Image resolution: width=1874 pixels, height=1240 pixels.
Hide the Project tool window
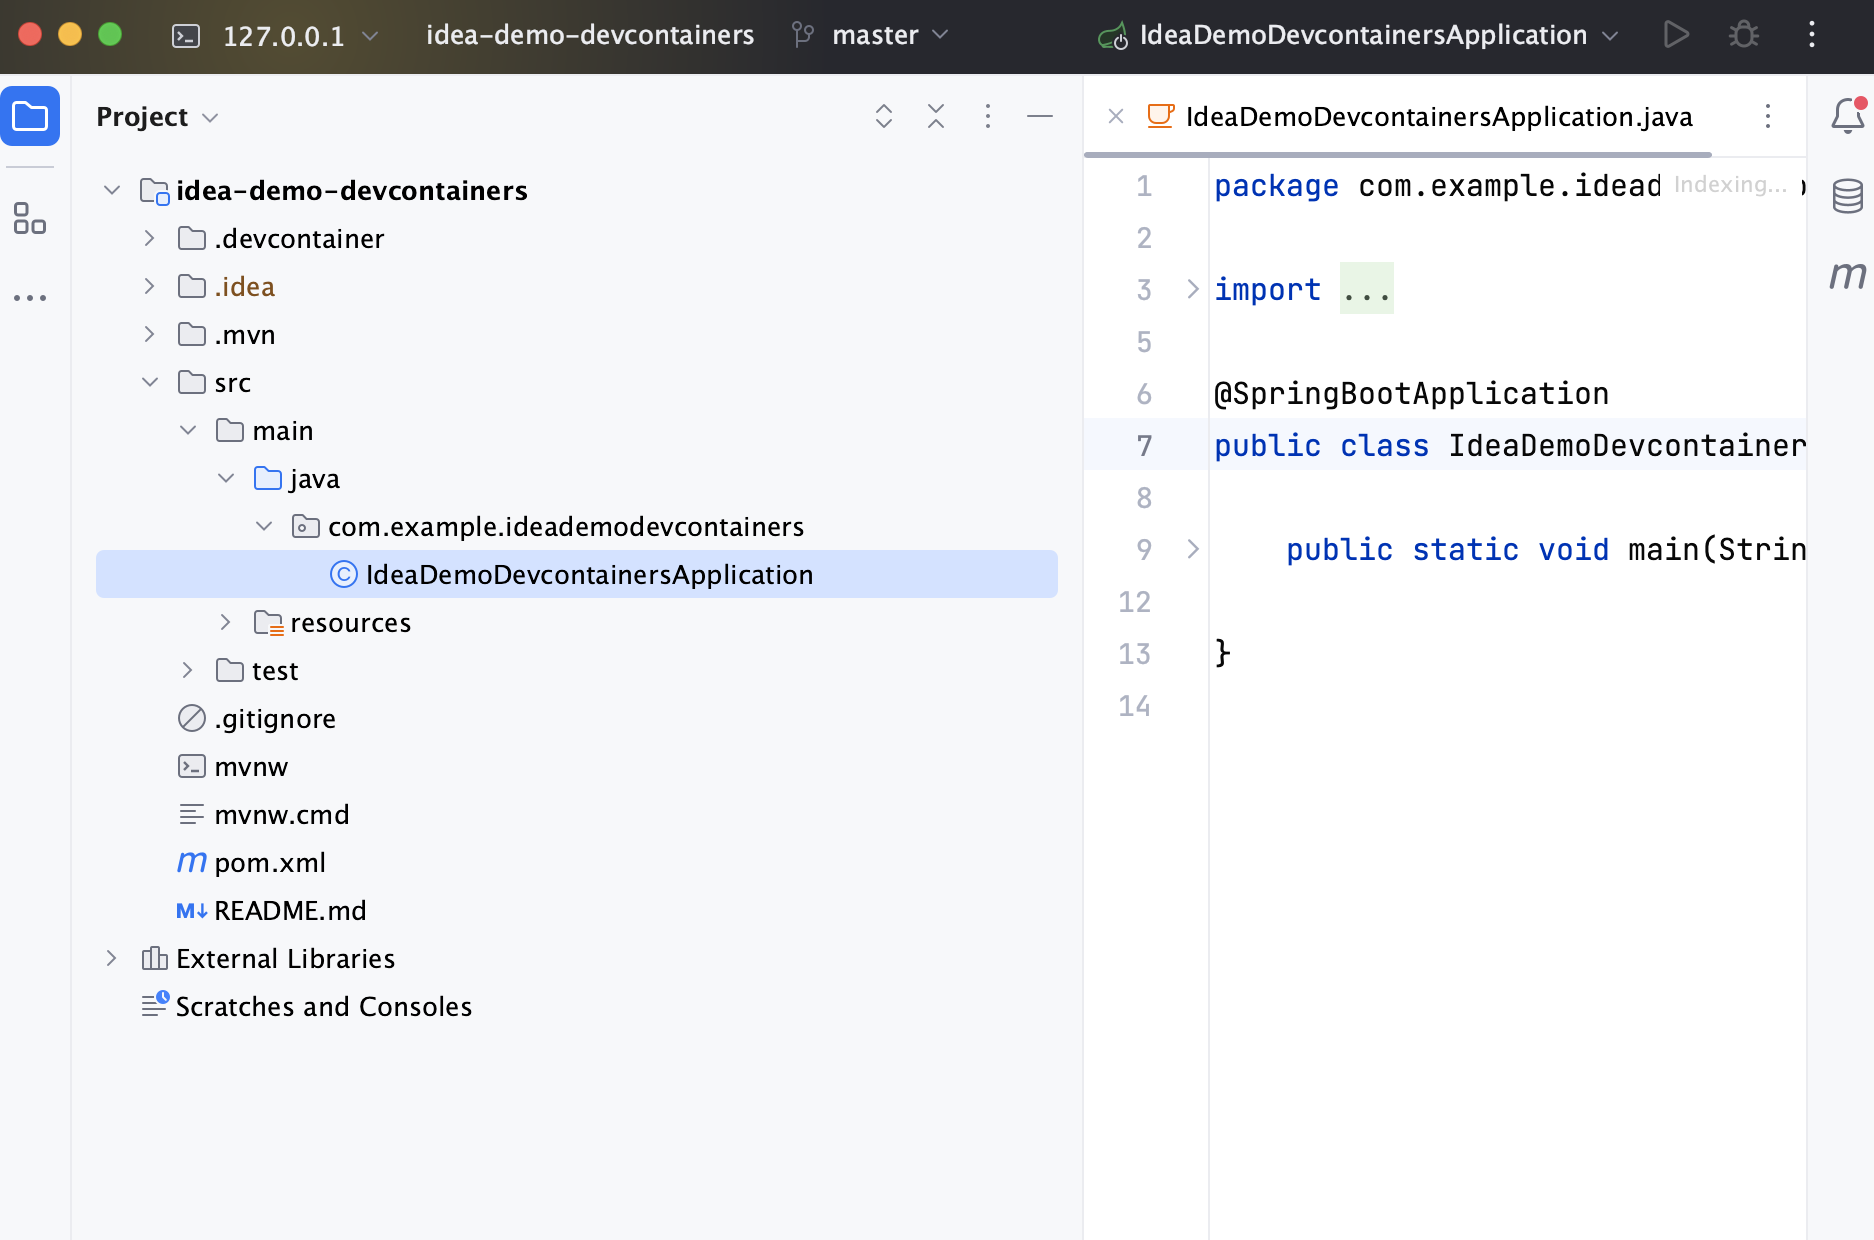(x=1040, y=116)
